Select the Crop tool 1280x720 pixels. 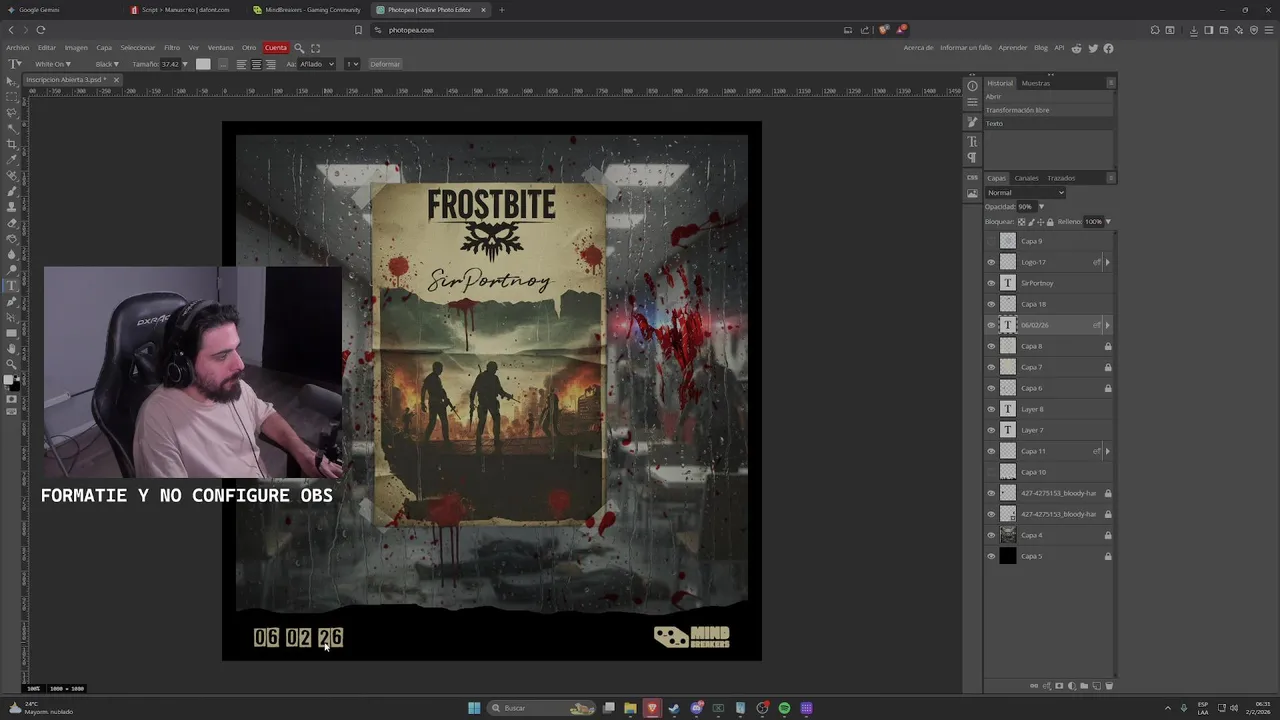11,144
